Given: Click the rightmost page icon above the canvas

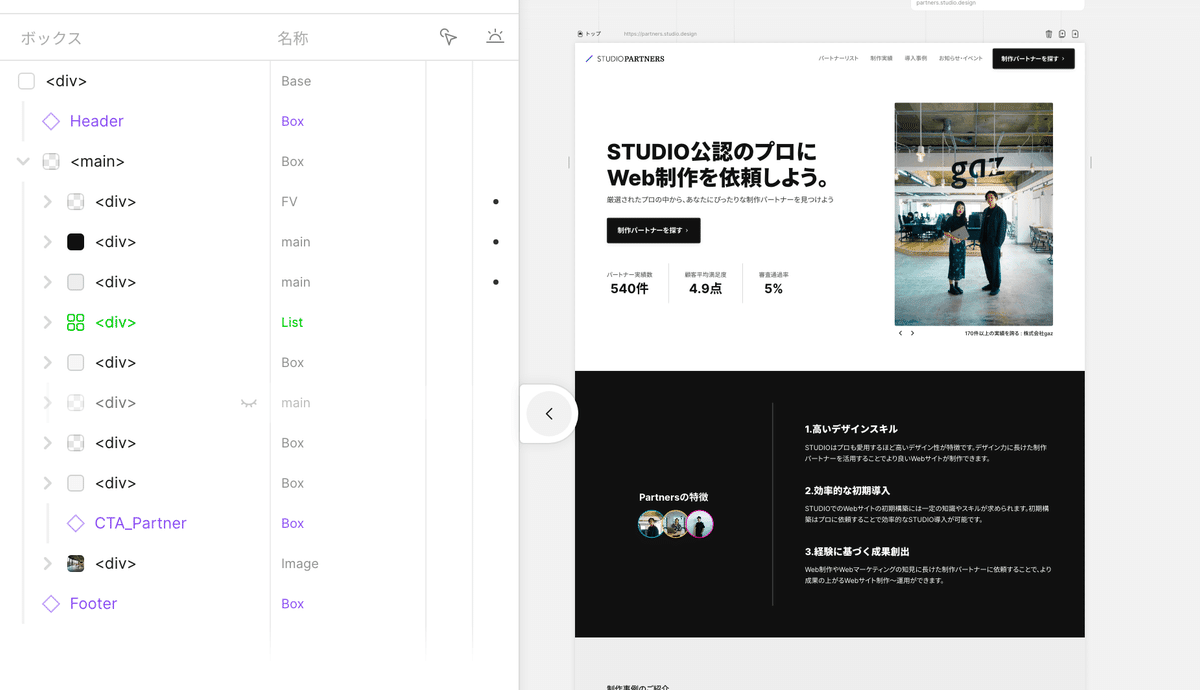Looking at the screenshot, I should pyautogui.click(x=1075, y=34).
